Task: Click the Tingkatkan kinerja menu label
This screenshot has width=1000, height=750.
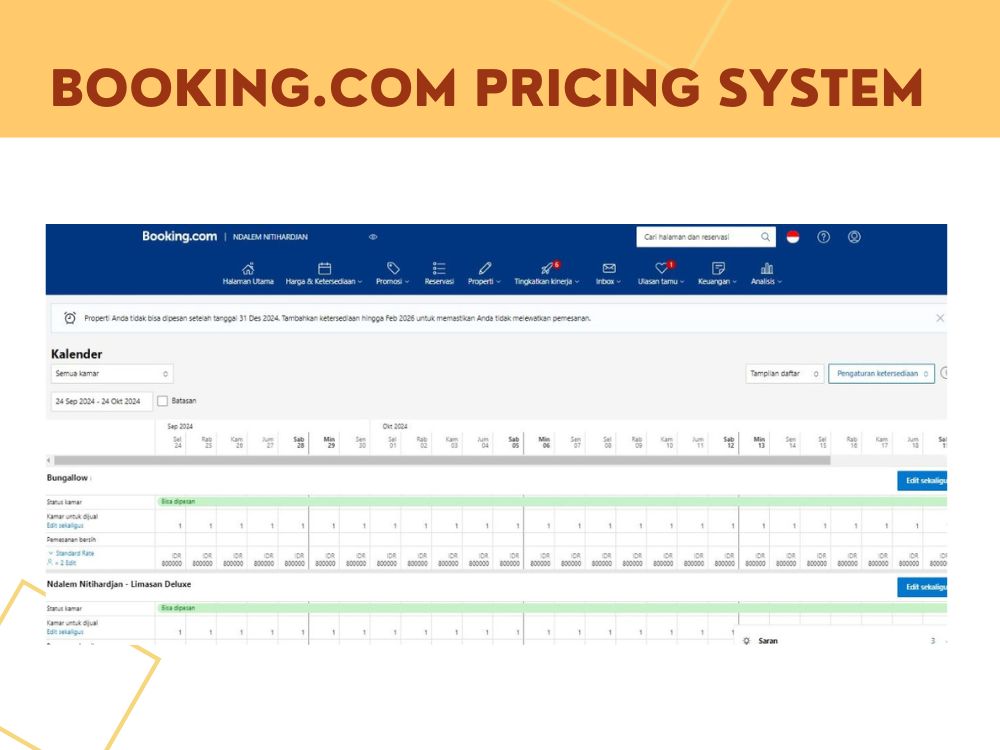Action: 543,281
